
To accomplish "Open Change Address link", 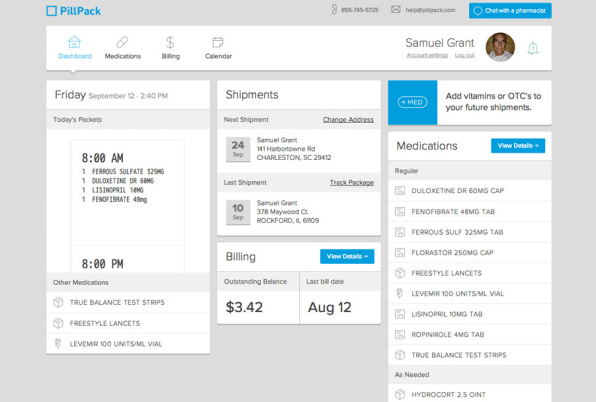I will (x=348, y=120).
